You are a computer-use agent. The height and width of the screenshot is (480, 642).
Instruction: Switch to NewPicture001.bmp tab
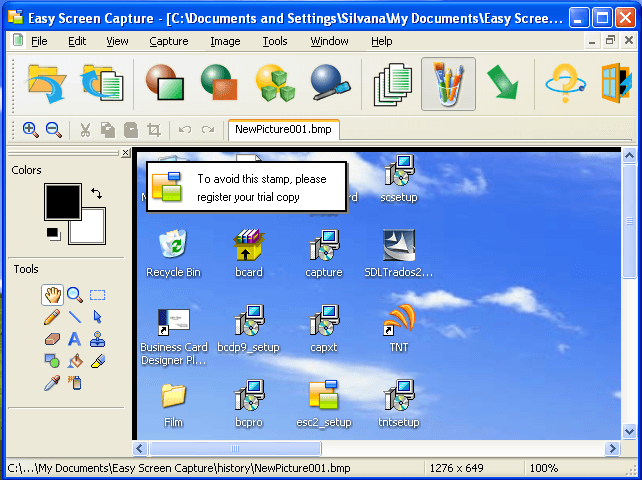click(283, 129)
